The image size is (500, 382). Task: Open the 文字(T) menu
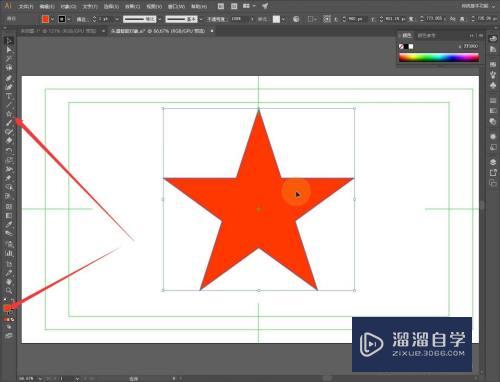click(x=90, y=6)
